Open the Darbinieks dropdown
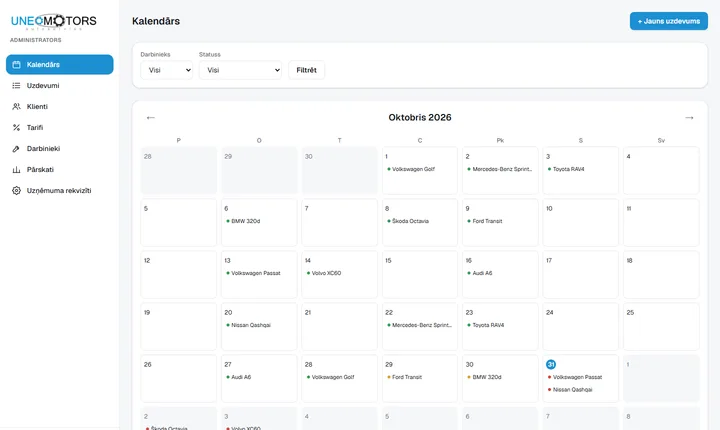The height and width of the screenshot is (430, 720). click(167, 70)
